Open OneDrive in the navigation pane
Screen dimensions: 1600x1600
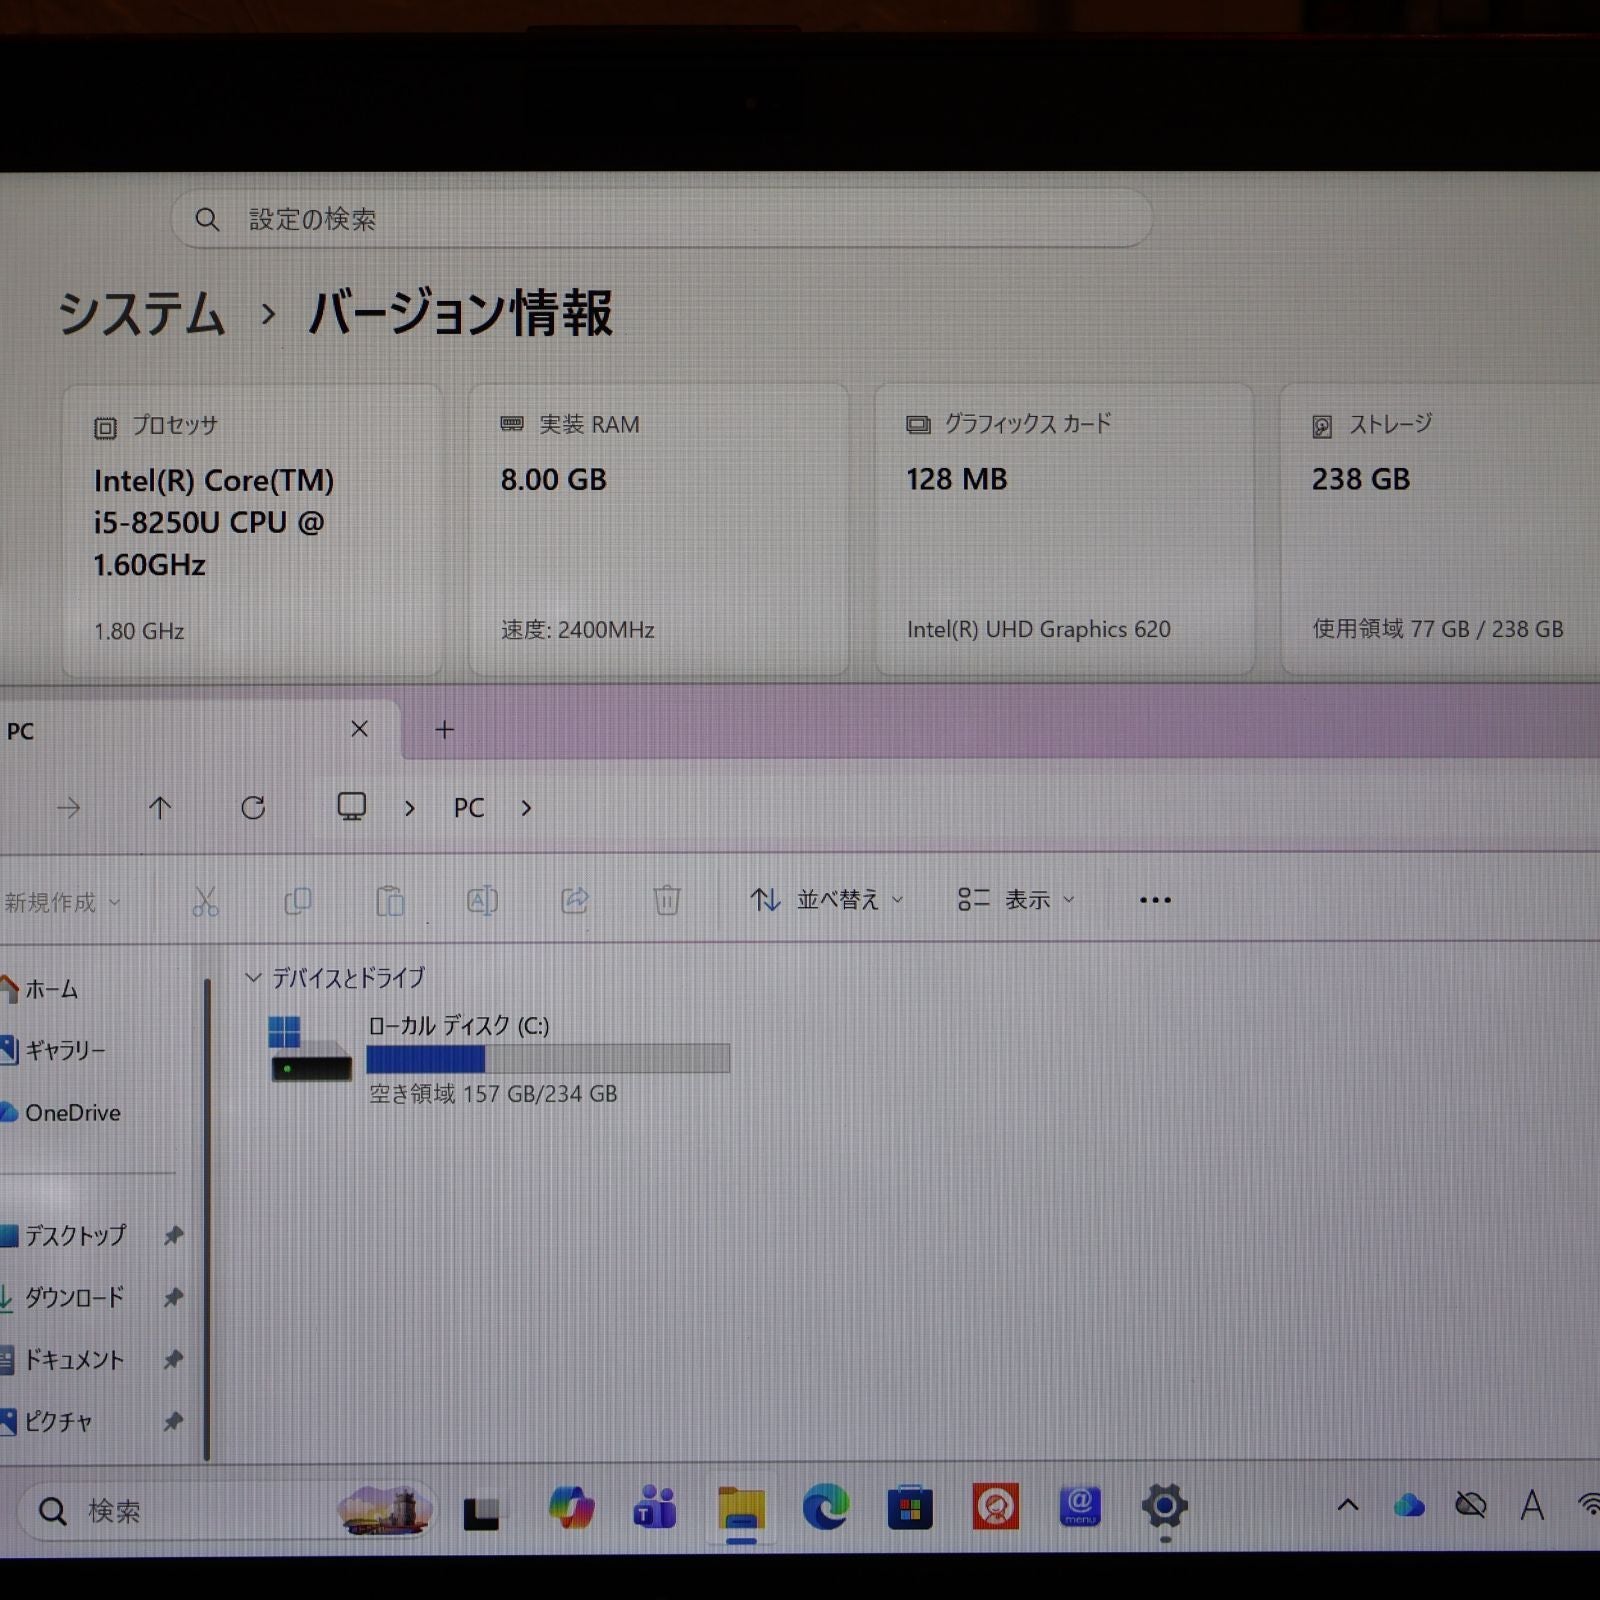pos(60,1112)
